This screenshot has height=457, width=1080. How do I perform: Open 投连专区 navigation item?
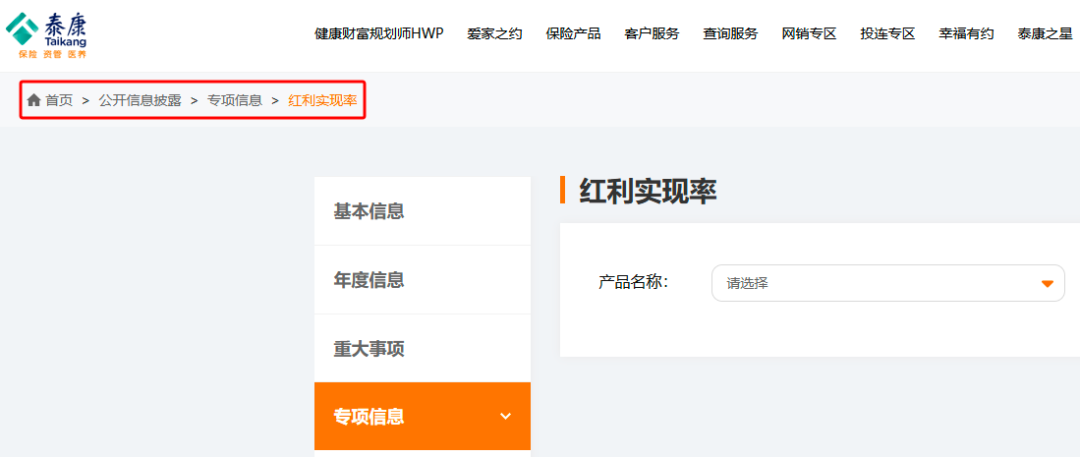click(x=887, y=34)
